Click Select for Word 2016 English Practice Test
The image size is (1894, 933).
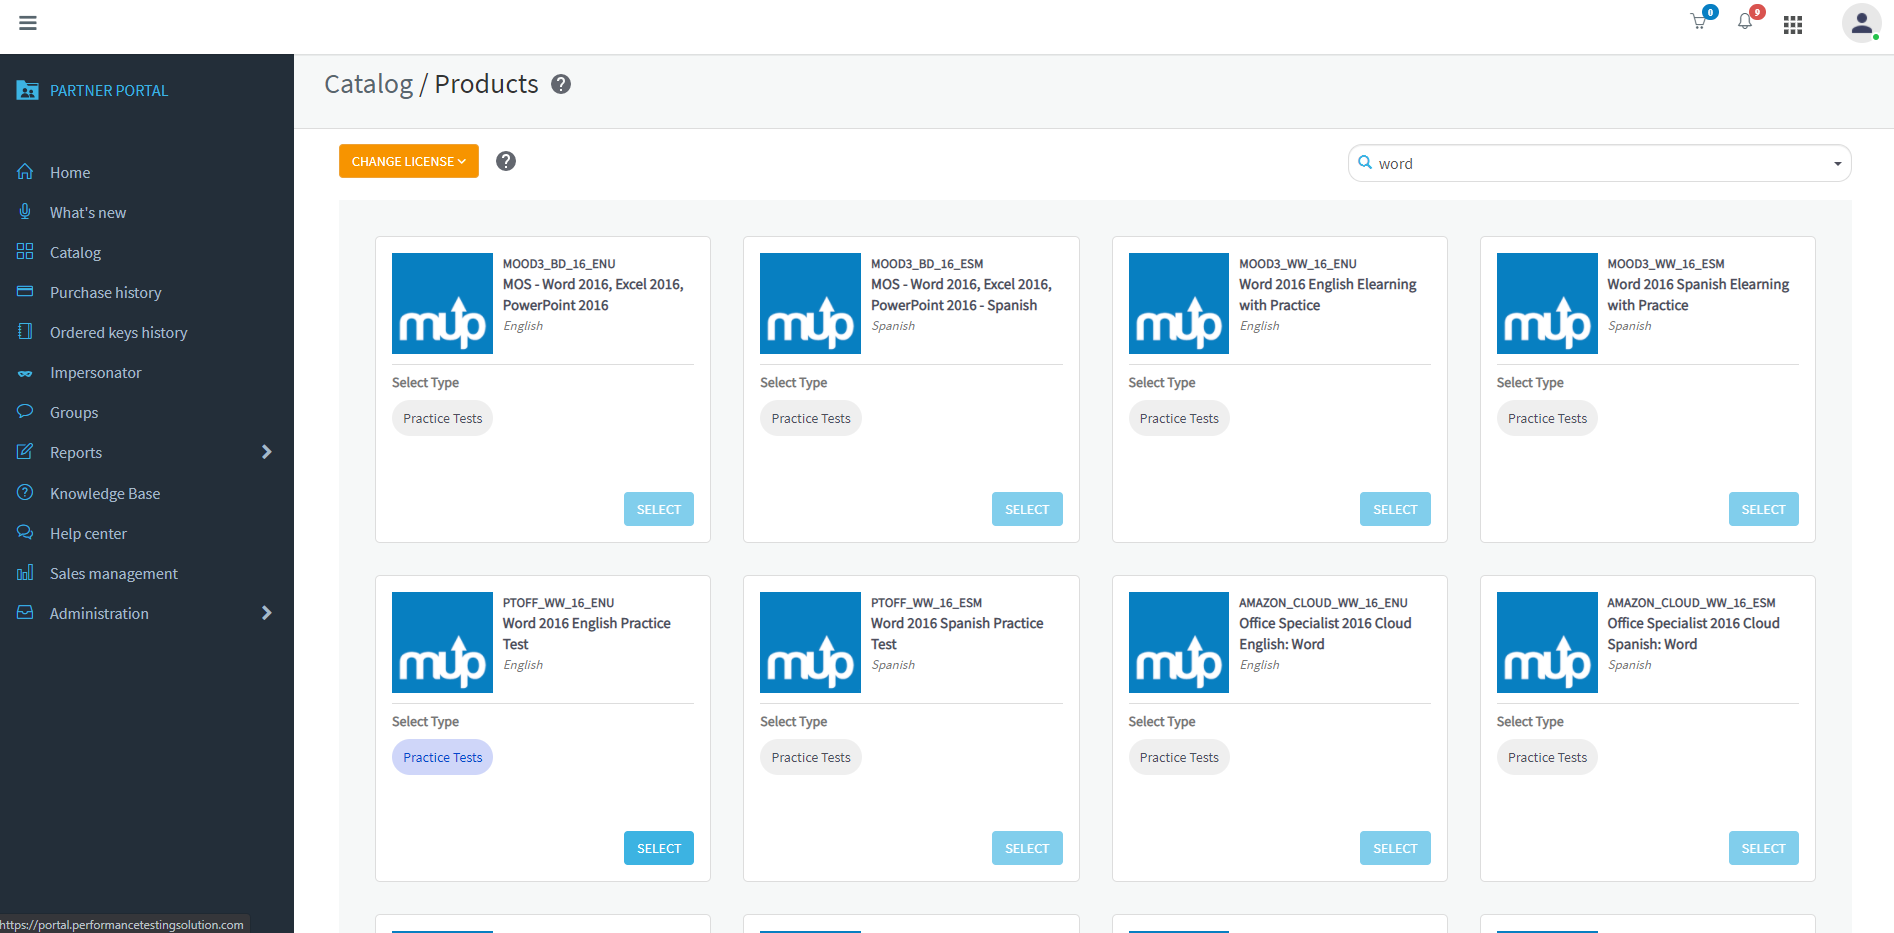(x=659, y=848)
